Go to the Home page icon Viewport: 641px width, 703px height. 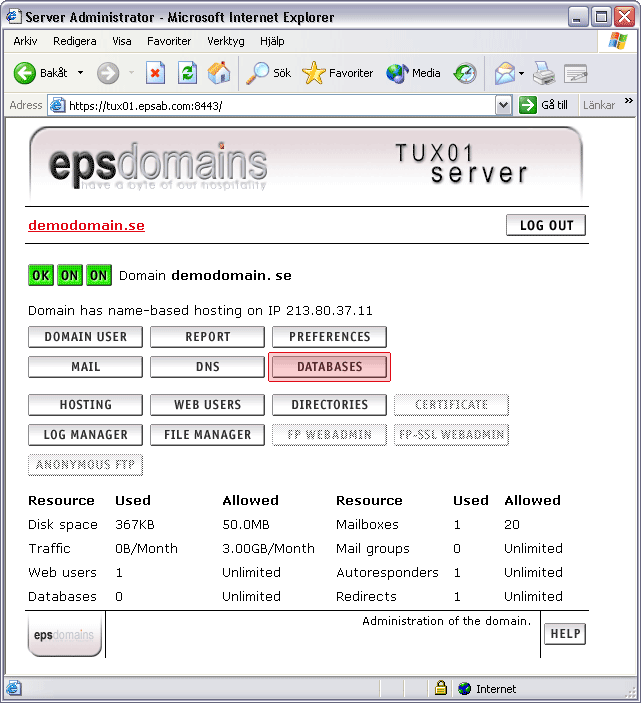(219, 73)
